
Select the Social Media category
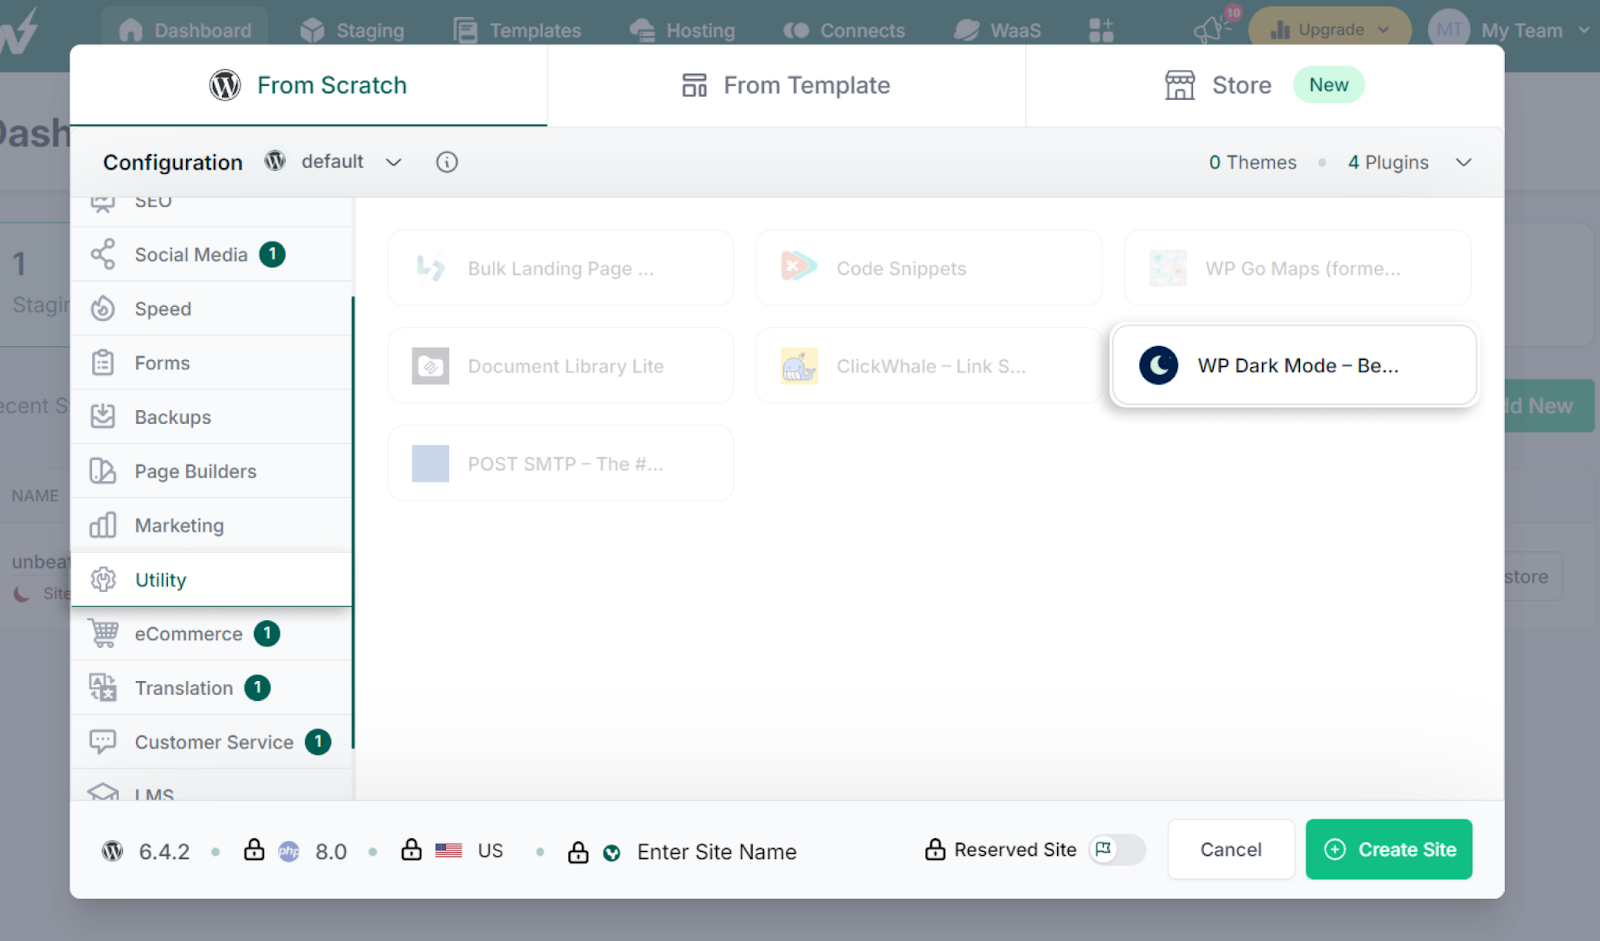tap(212, 255)
